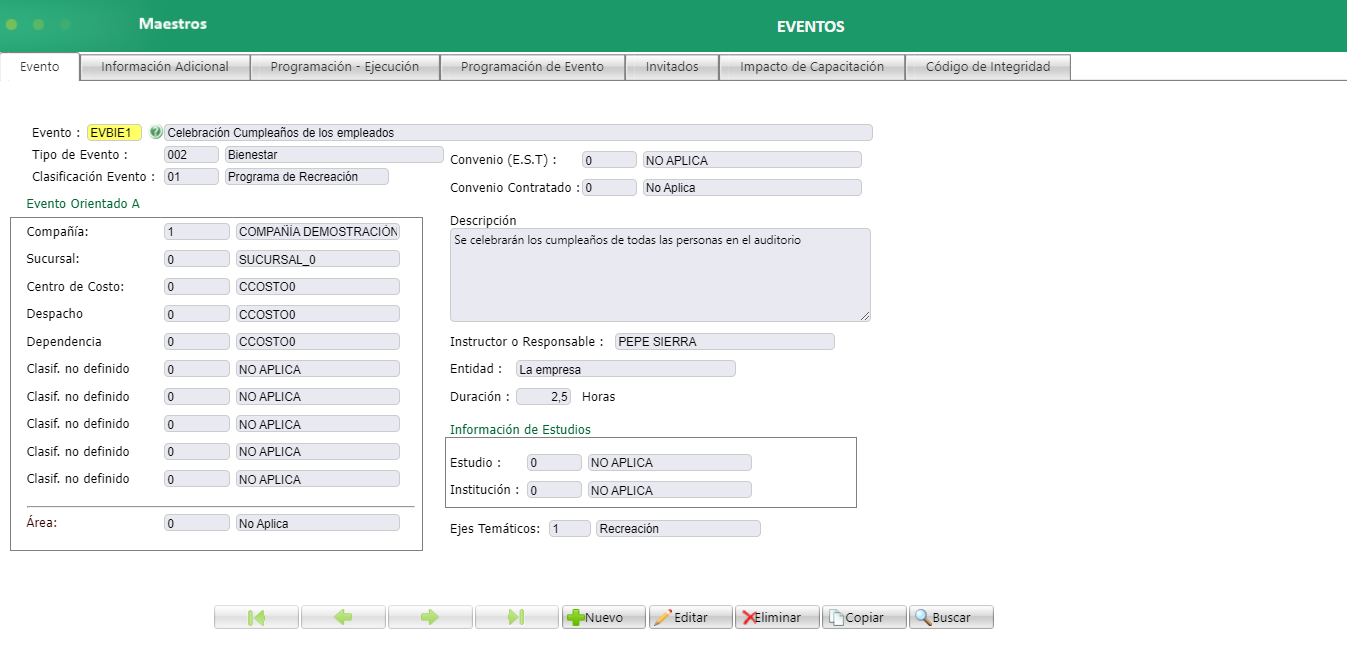Click the EVBIE1 event code field
Screen dimensions: 1347x657
[x=114, y=132]
